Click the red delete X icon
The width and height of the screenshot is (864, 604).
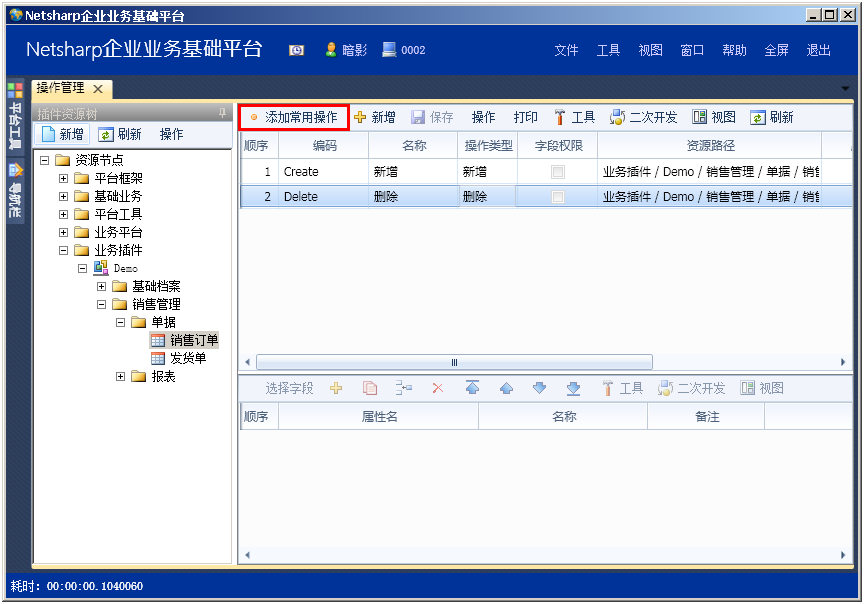(x=438, y=389)
